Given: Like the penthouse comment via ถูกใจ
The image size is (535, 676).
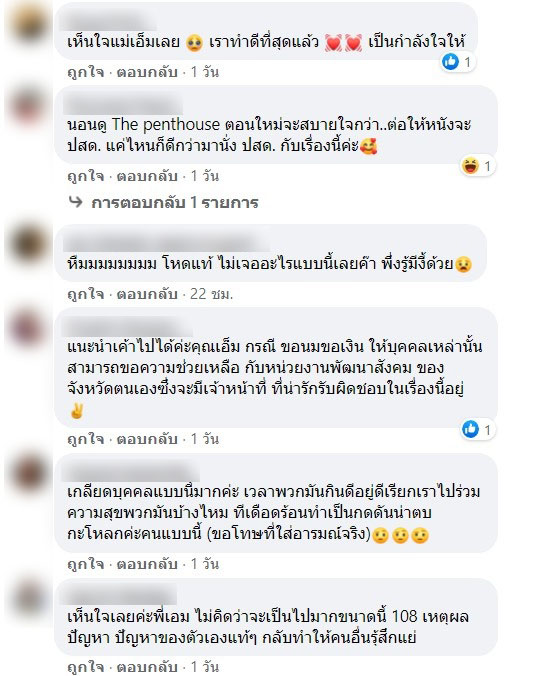Looking at the screenshot, I should click(85, 176).
